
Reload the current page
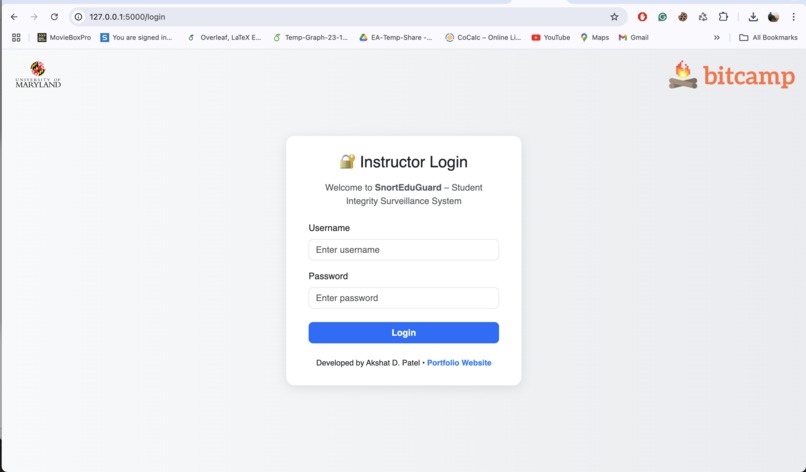click(x=54, y=17)
